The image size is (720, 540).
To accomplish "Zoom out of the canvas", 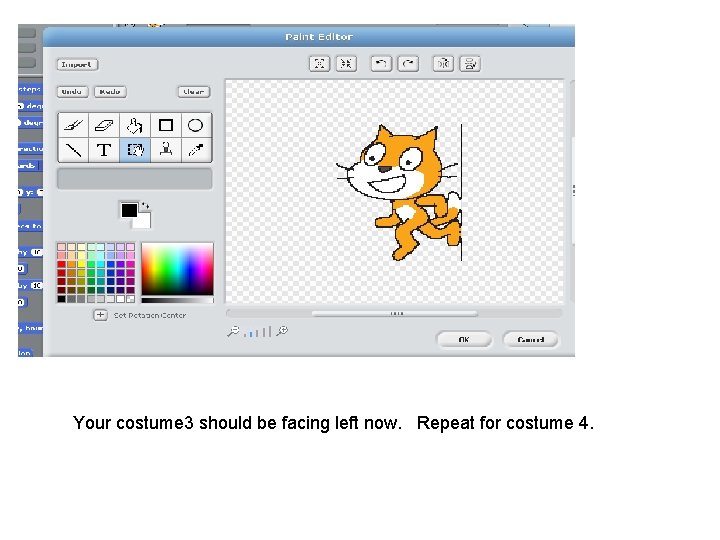I will click(x=233, y=331).
